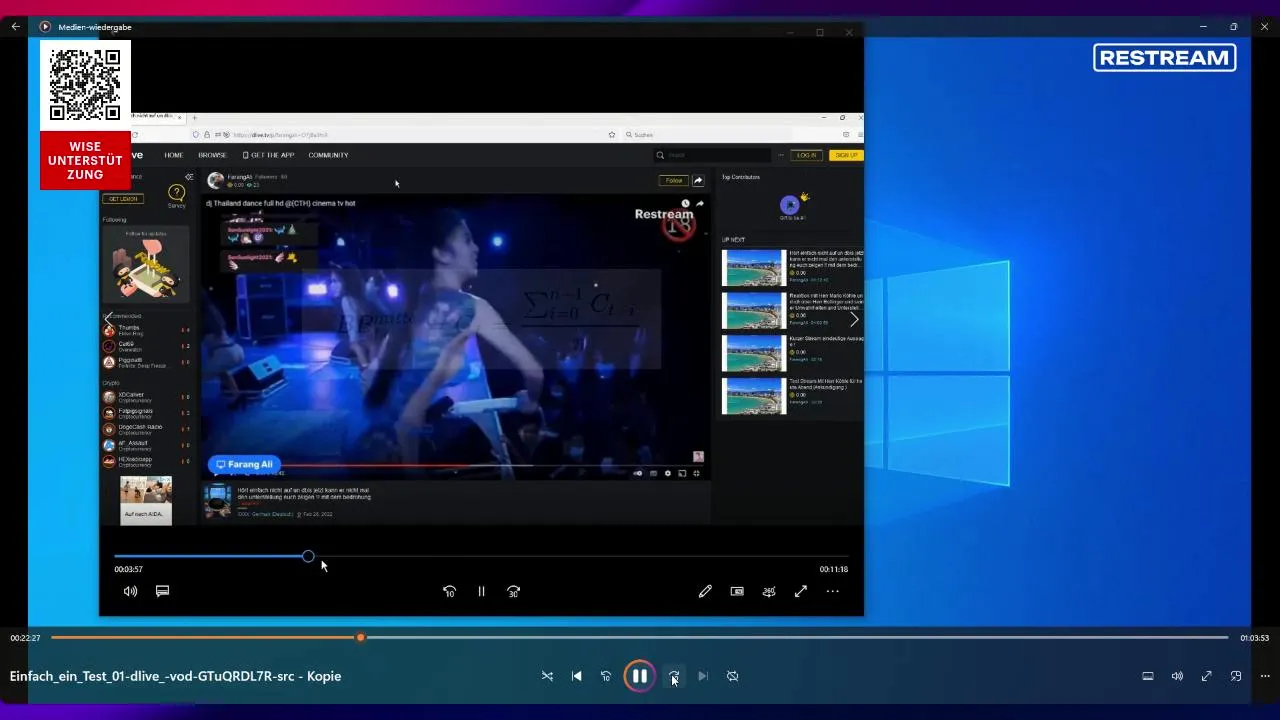Toggle repeat mode in the bottom player bar

pyautogui.click(x=732, y=676)
